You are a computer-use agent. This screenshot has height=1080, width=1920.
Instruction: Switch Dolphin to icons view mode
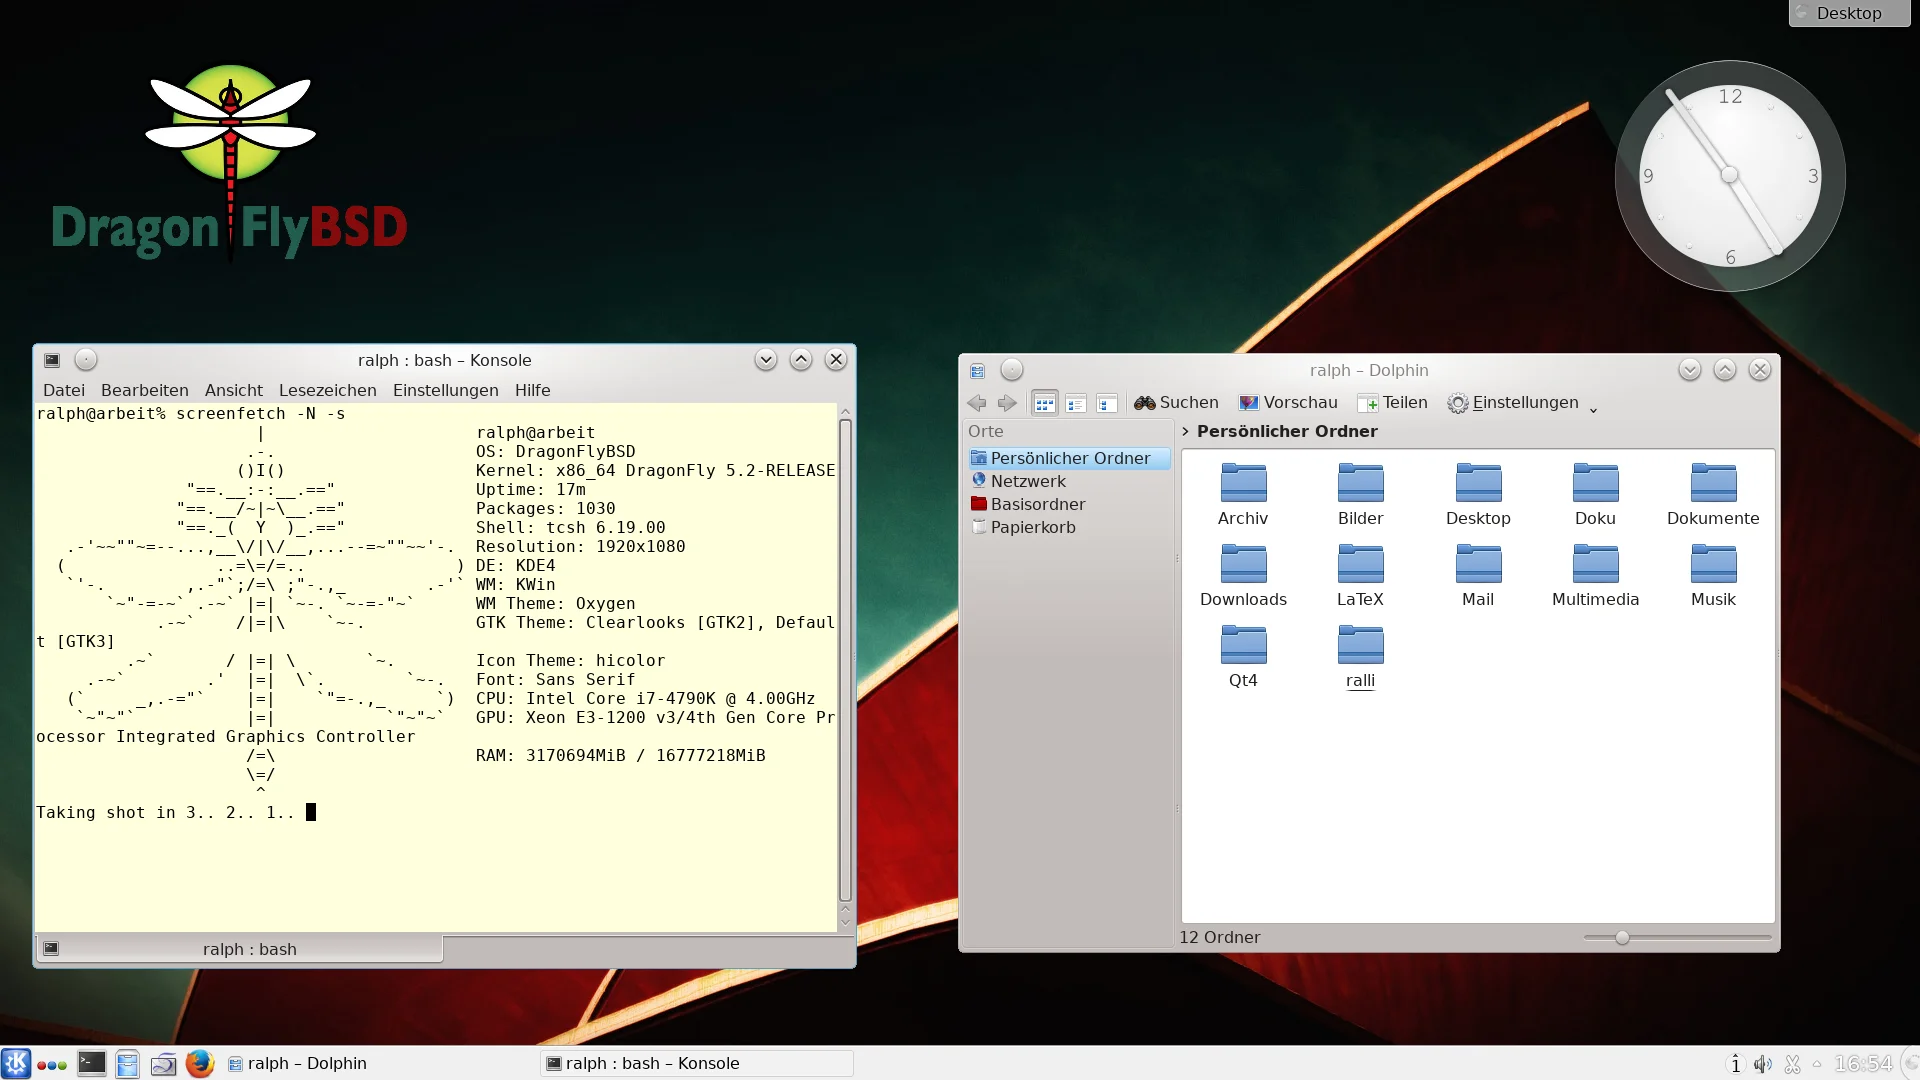click(1044, 403)
